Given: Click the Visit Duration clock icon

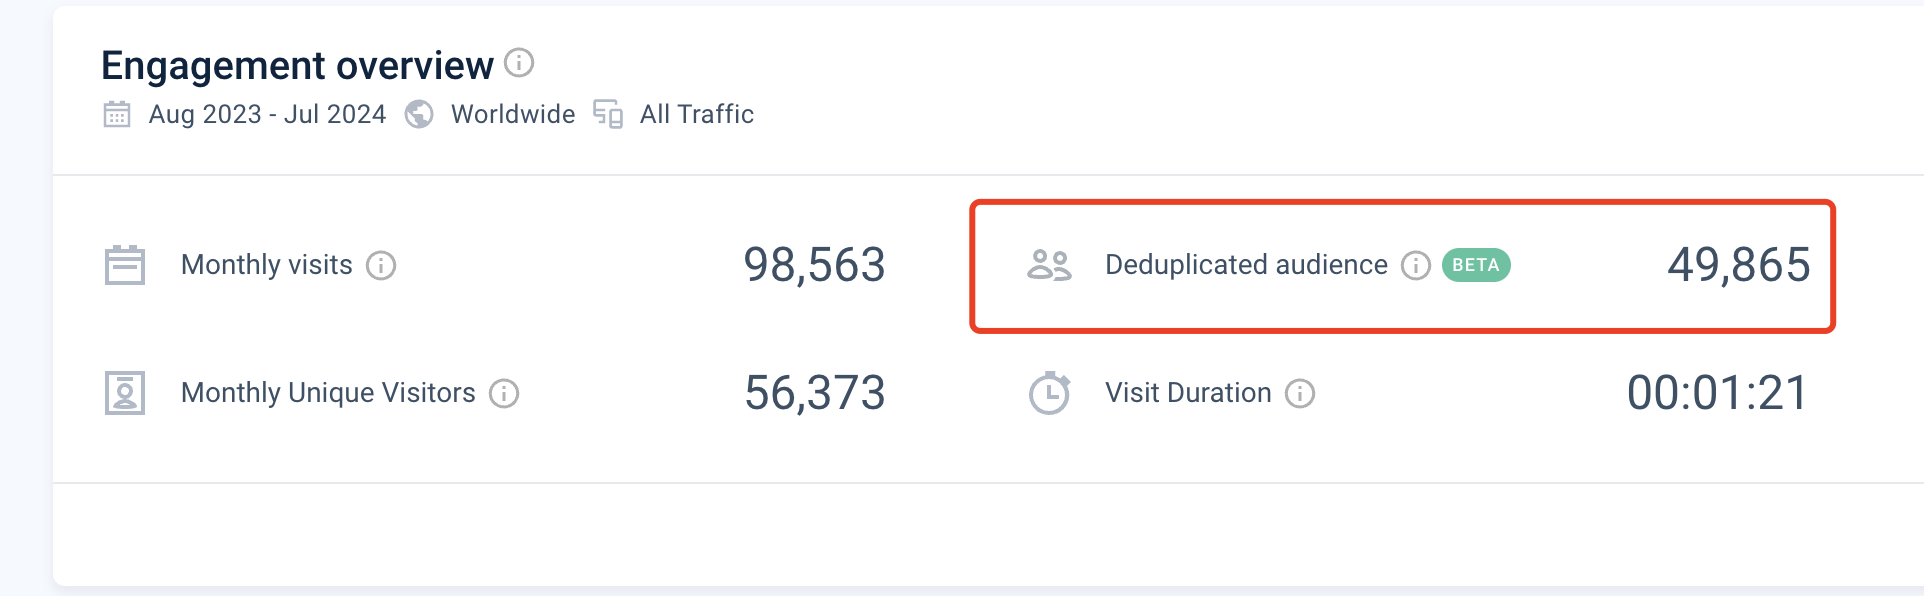Looking at the screenshot, I should tap(1050, 393).
